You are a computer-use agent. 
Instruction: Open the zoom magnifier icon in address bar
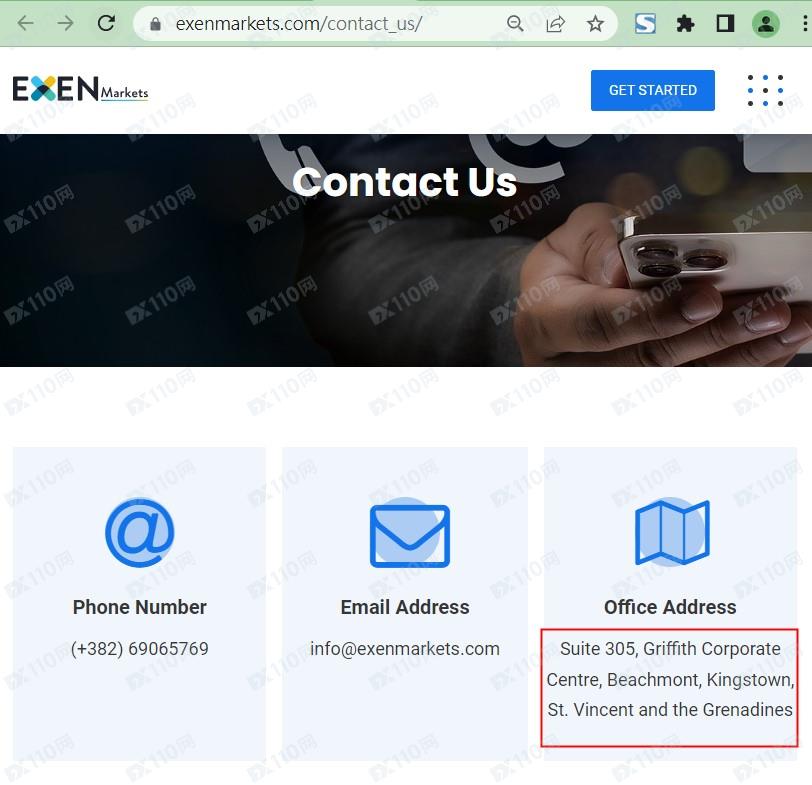[515, 24]
